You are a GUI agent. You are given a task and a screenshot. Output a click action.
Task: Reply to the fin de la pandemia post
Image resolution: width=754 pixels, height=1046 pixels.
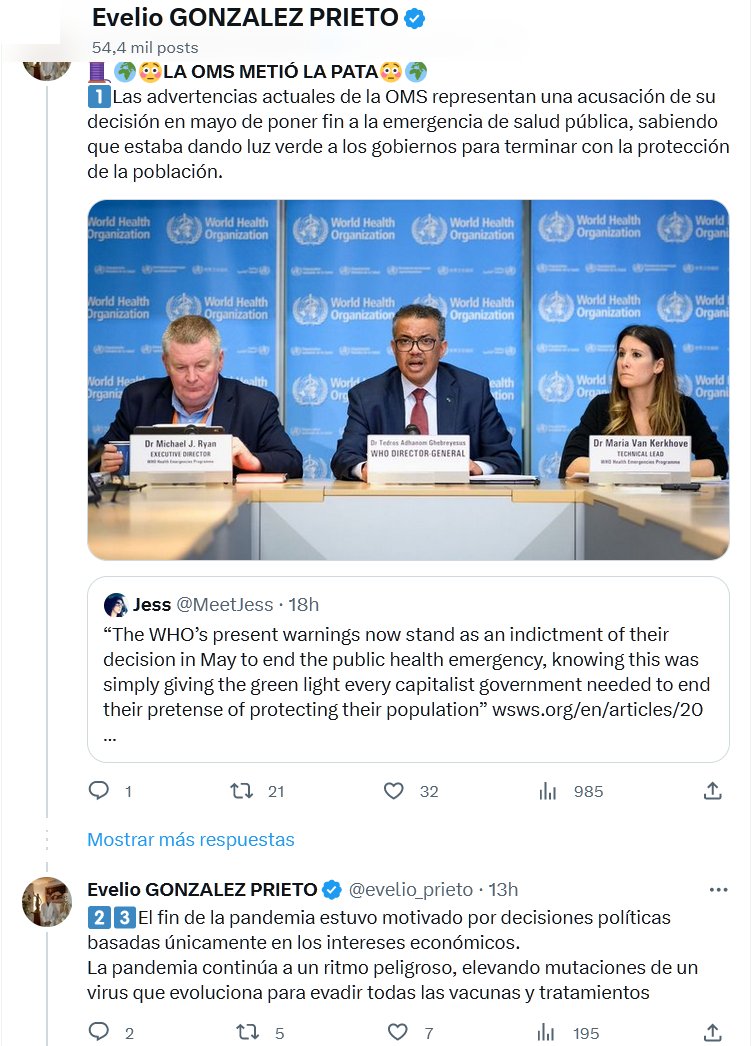[x=98, y=1031]
